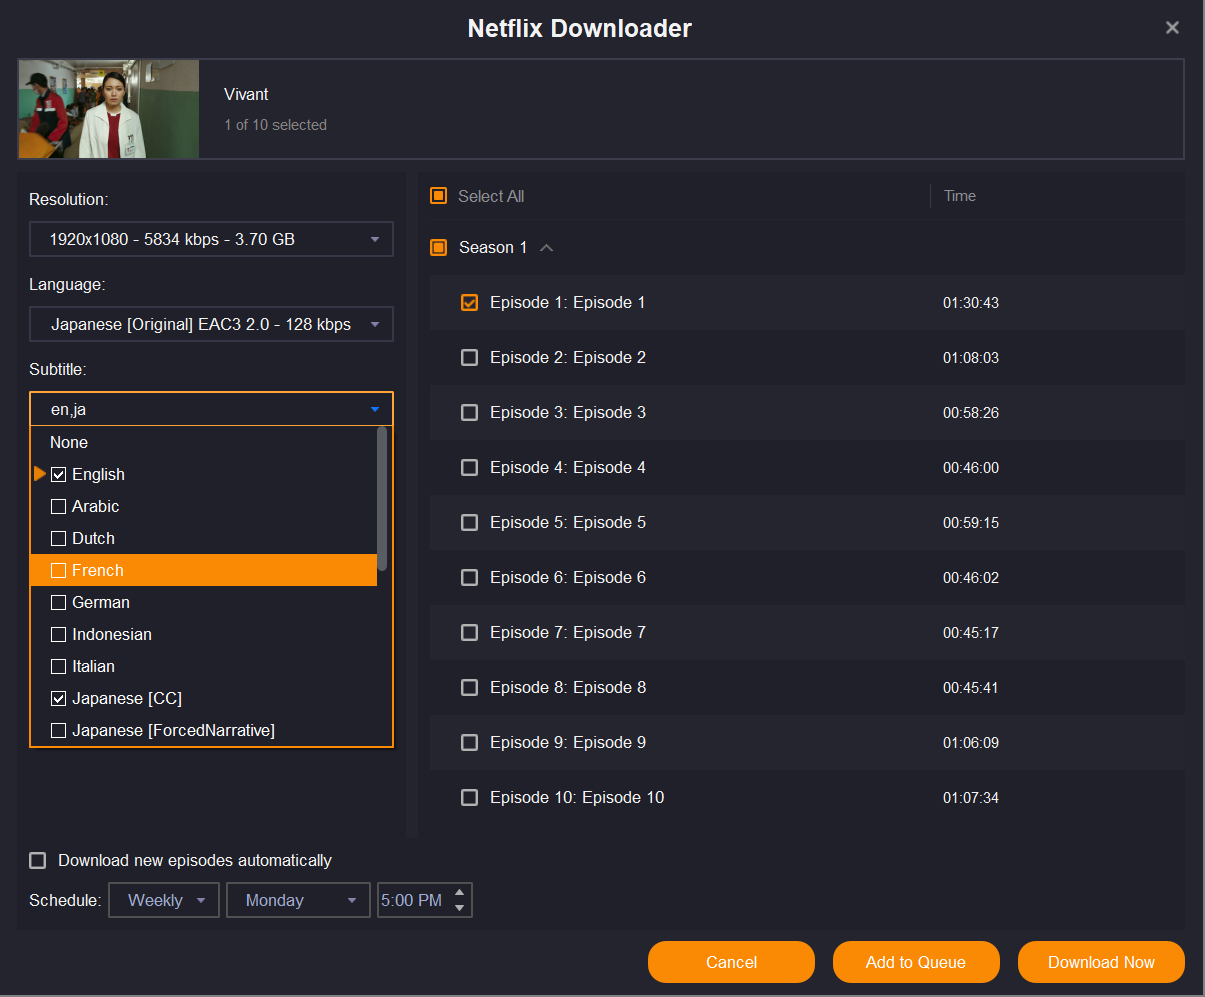Viewport: 1205px width, 997px height.
Task: Click the Cancel button
Action: pos(731,962)
